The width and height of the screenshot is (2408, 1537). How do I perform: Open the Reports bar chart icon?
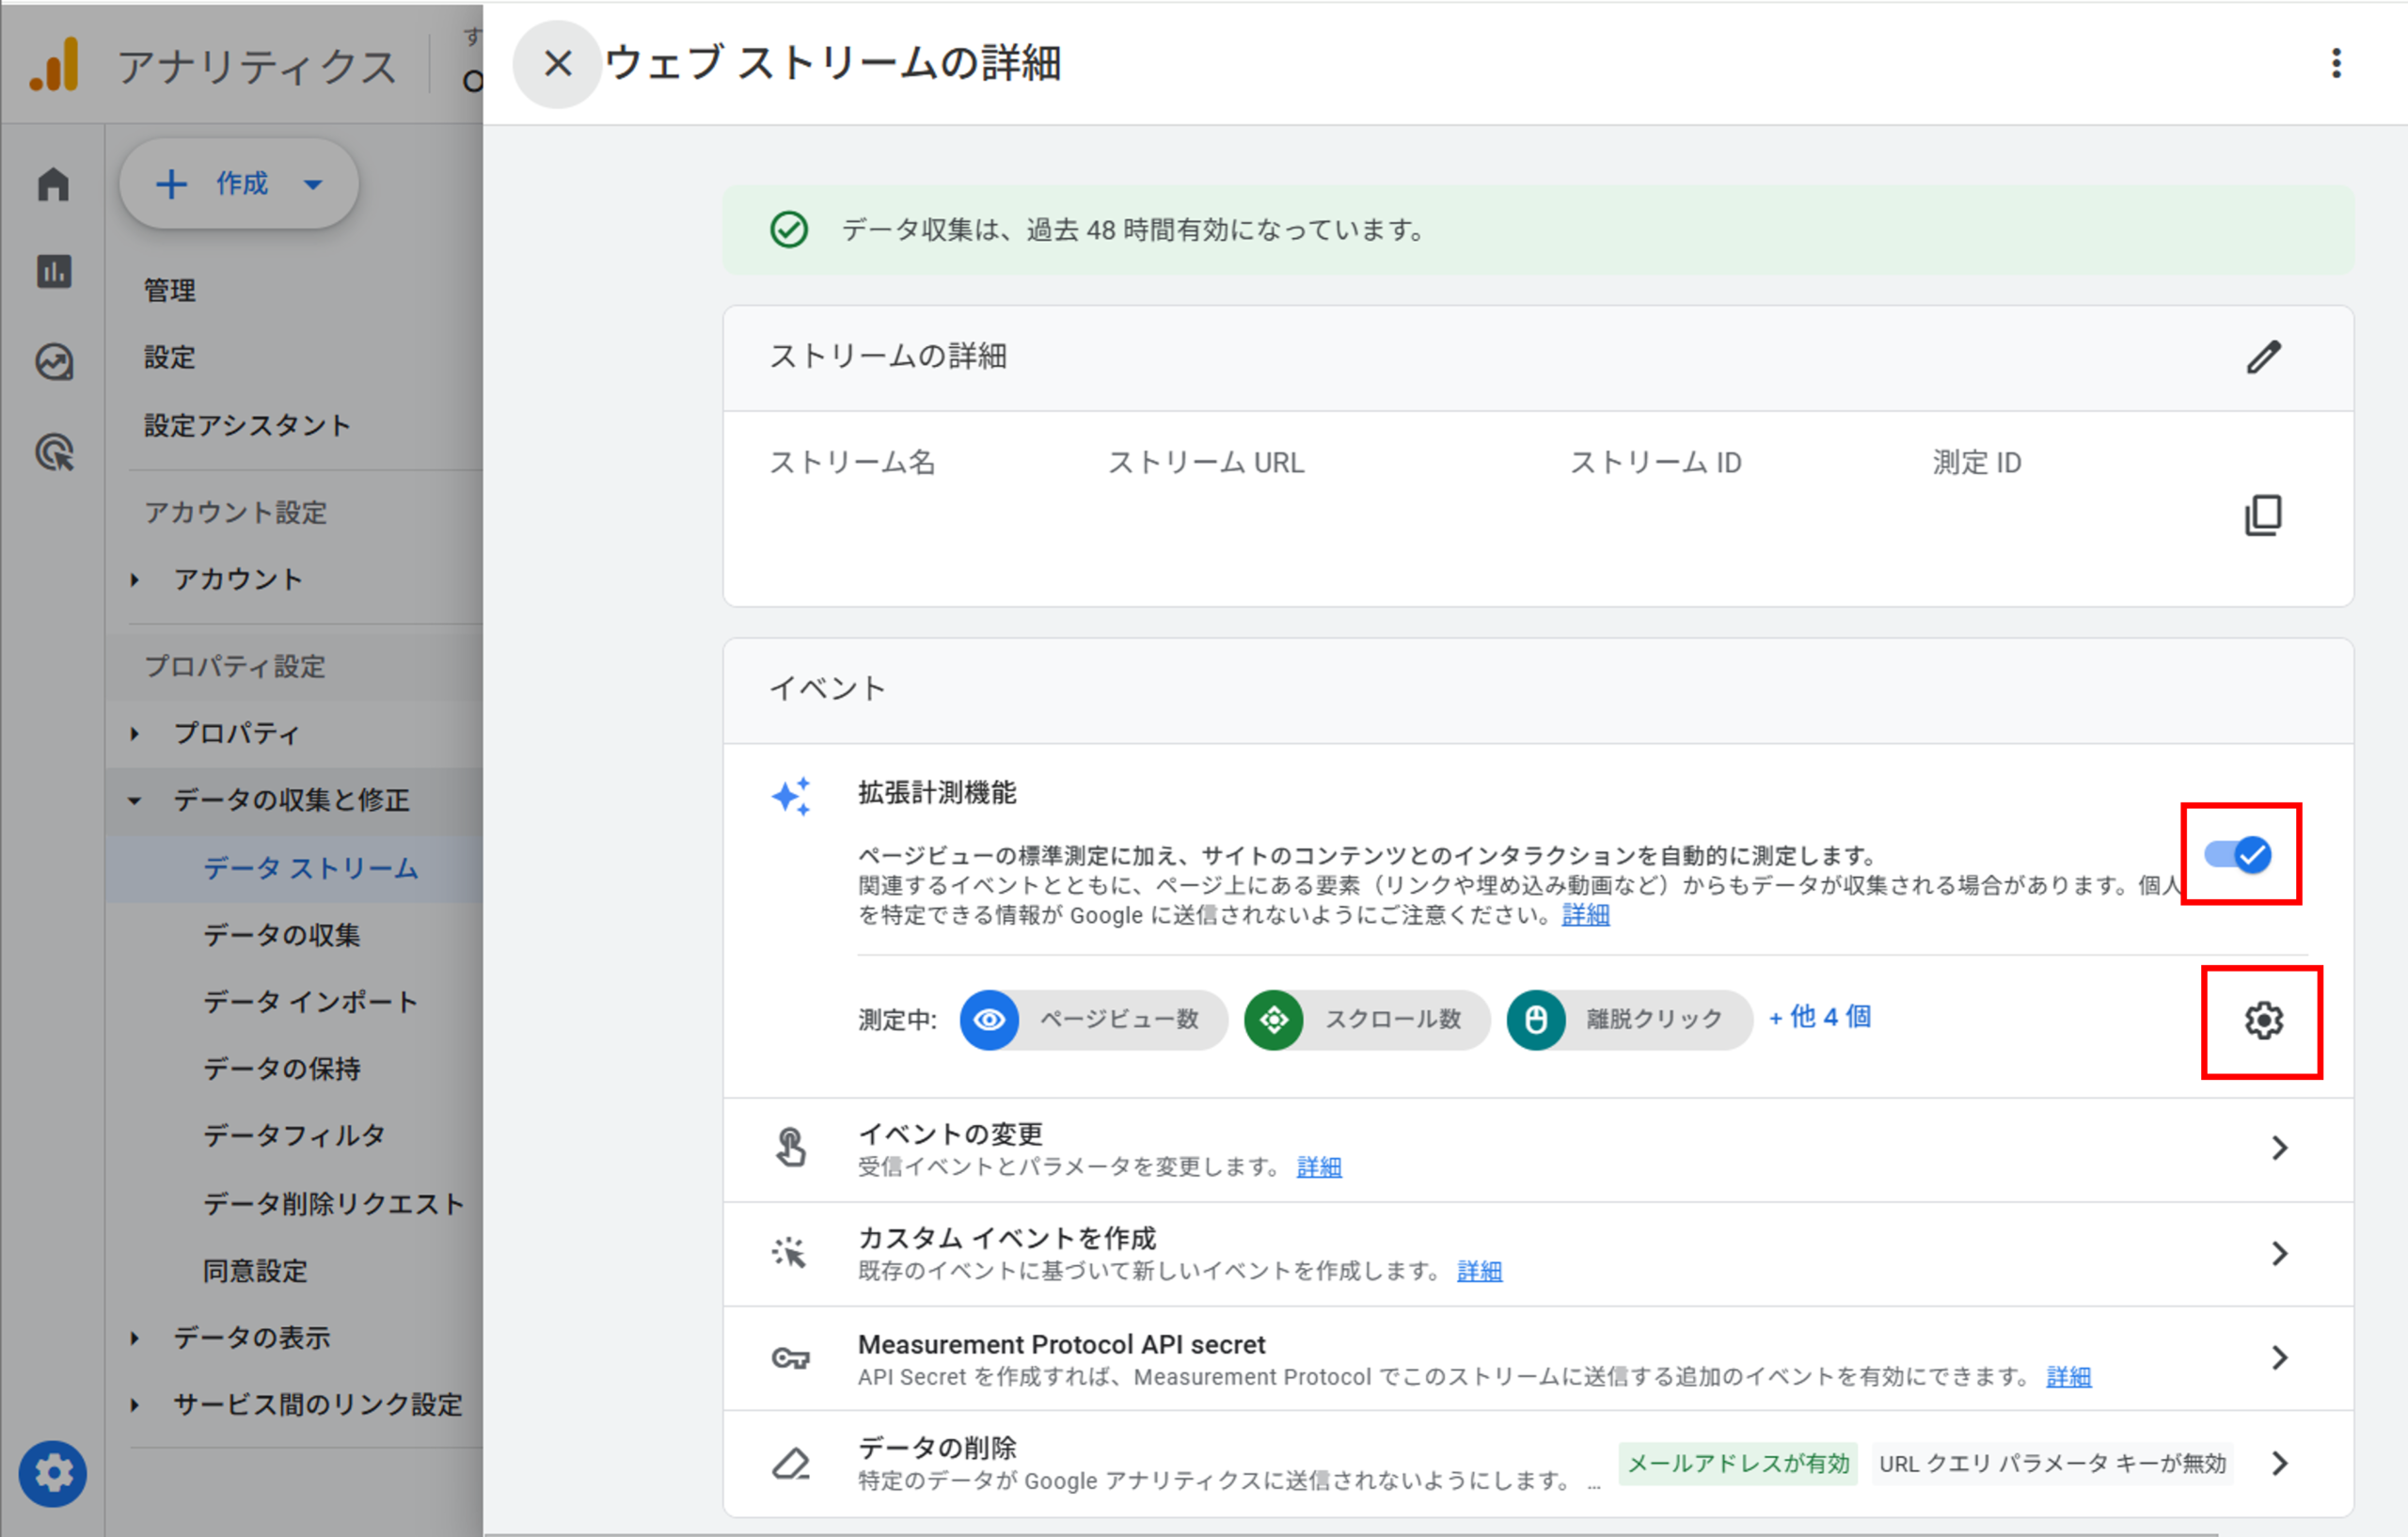tap(53, 272)
